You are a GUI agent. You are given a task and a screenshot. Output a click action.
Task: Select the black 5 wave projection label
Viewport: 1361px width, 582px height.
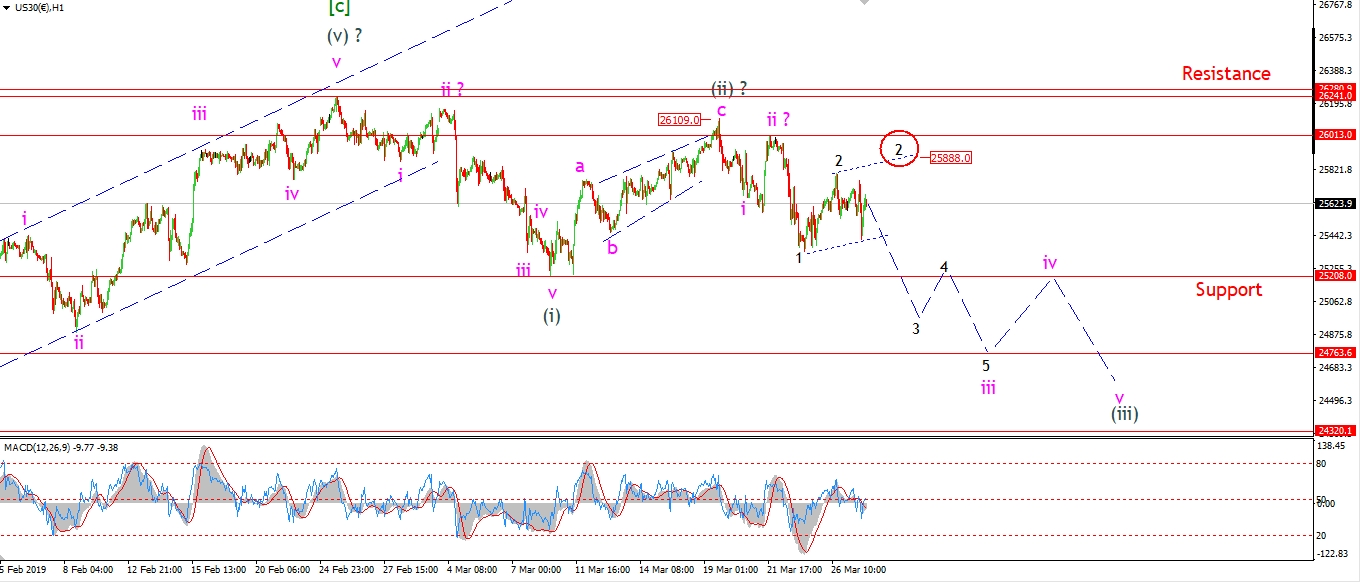tap(986, 365)
